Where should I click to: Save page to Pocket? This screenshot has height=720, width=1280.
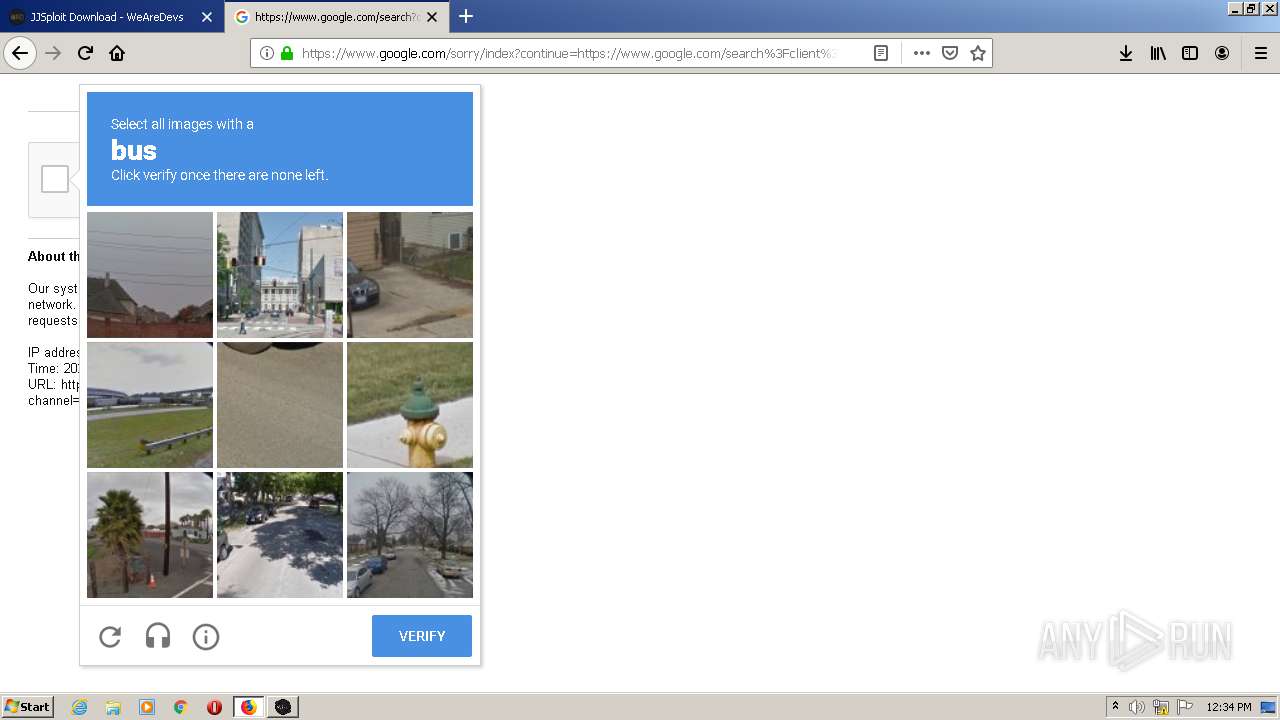(x=950, y=53)
